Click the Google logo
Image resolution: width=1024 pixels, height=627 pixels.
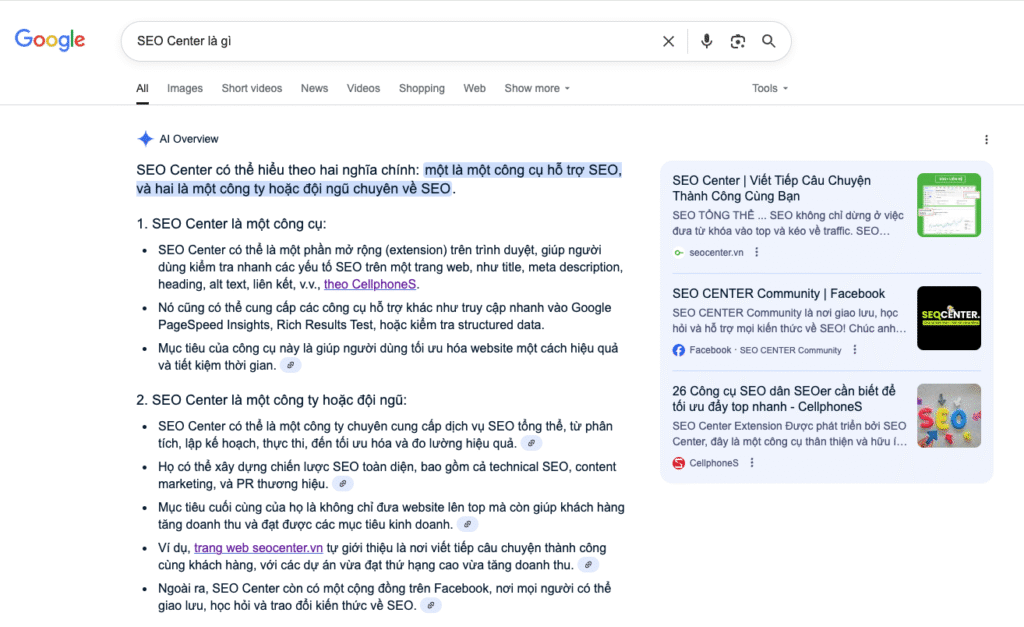pos(50,41)
